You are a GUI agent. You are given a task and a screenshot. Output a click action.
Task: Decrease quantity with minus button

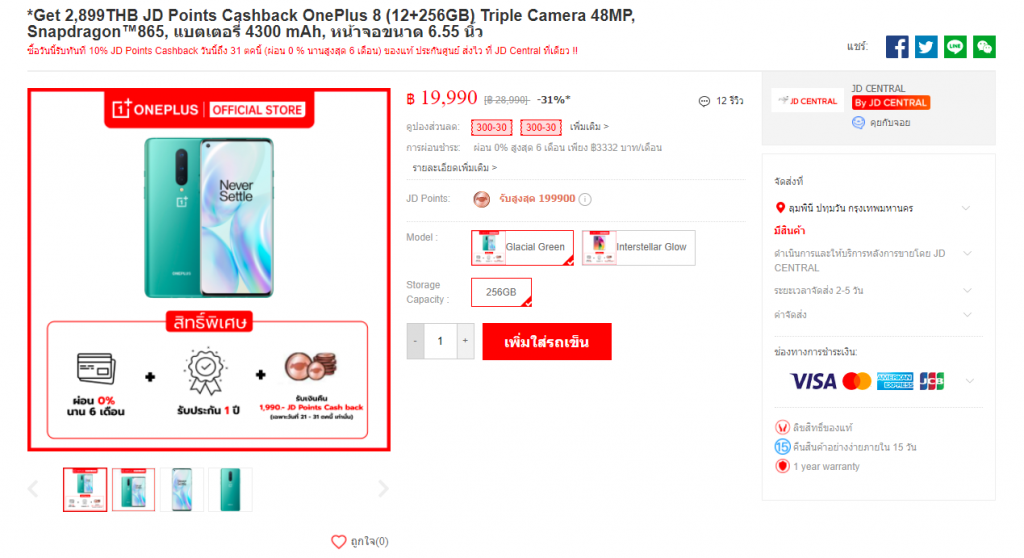click(415, 341)
